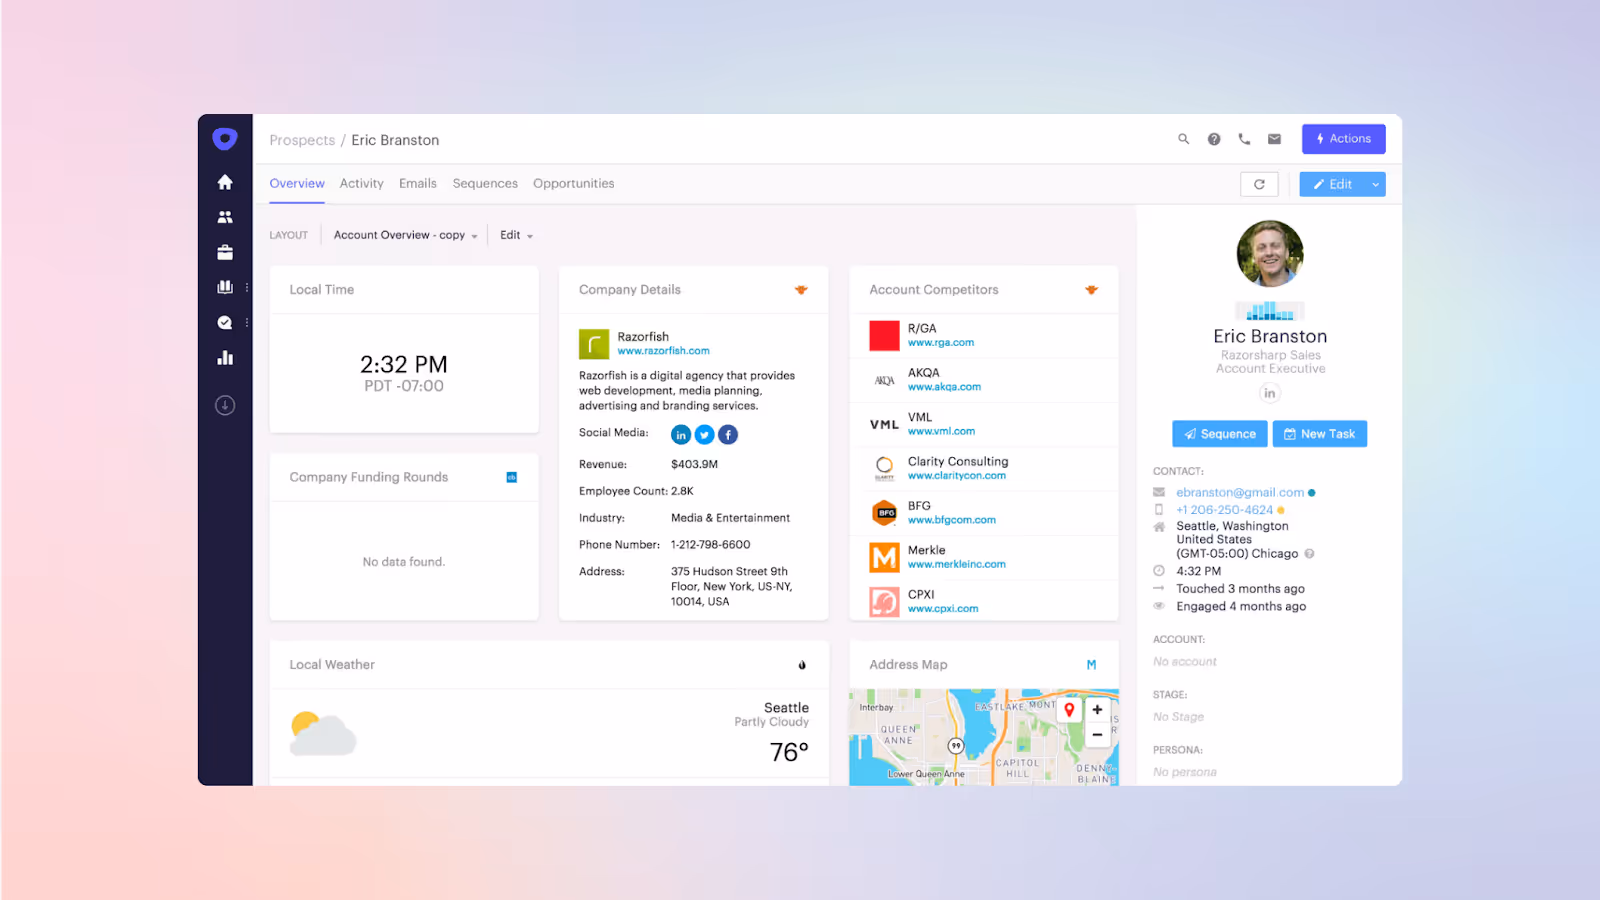
Task: Open Accounts briefcase icon in sidebar
Action: (x=225, y=252)
